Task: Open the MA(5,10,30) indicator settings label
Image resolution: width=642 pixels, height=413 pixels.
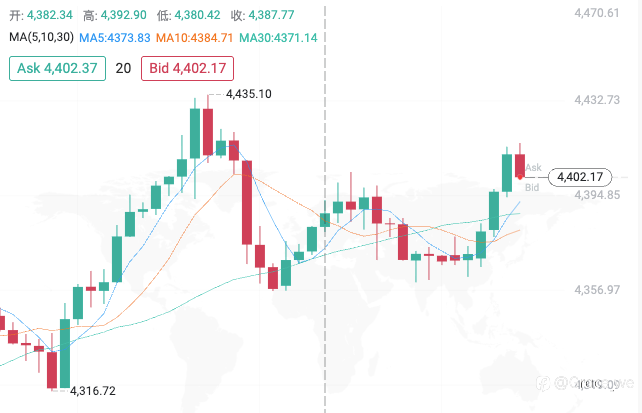Action: point(41,37)
